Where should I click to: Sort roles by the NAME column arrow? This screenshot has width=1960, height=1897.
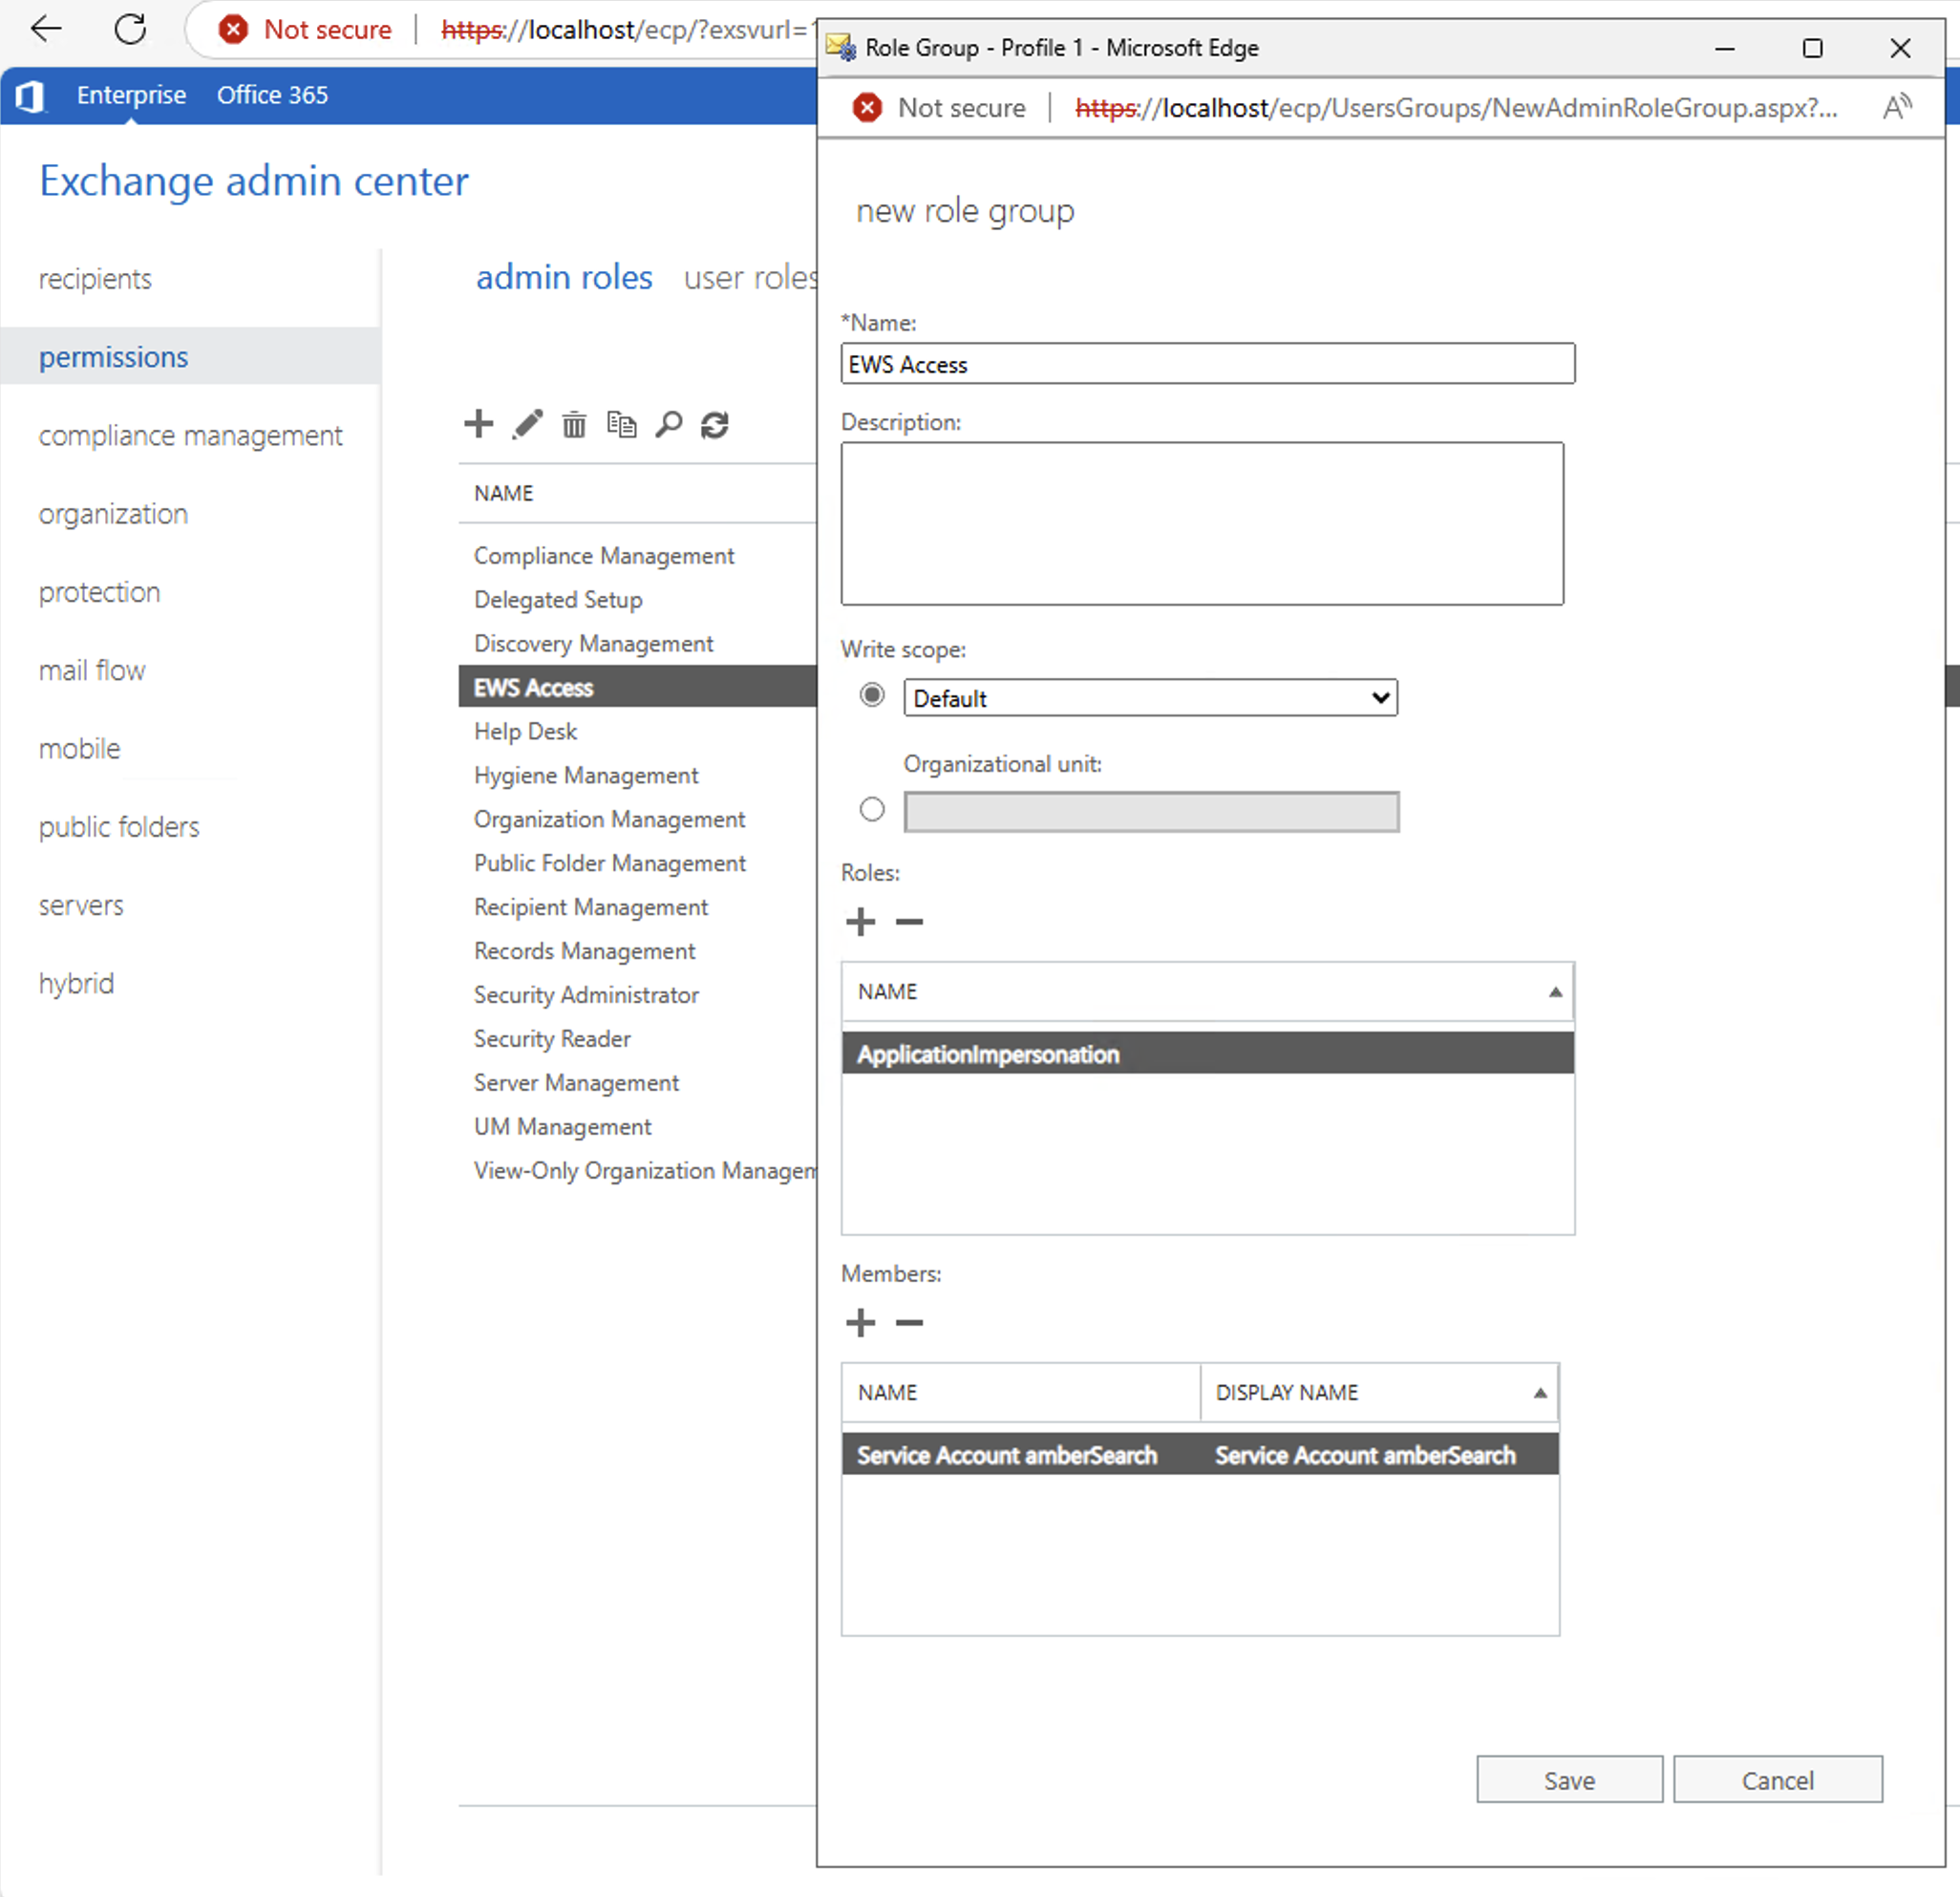click(x=1555, y=992)
